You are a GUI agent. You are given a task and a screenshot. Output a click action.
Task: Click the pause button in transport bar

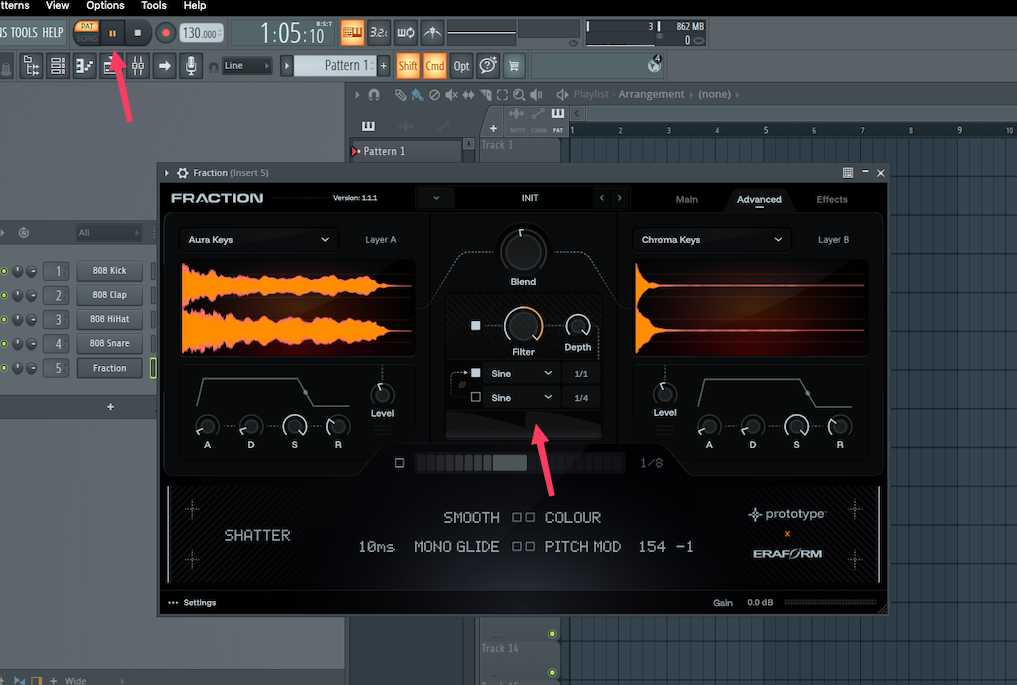[x=112, y=33]
